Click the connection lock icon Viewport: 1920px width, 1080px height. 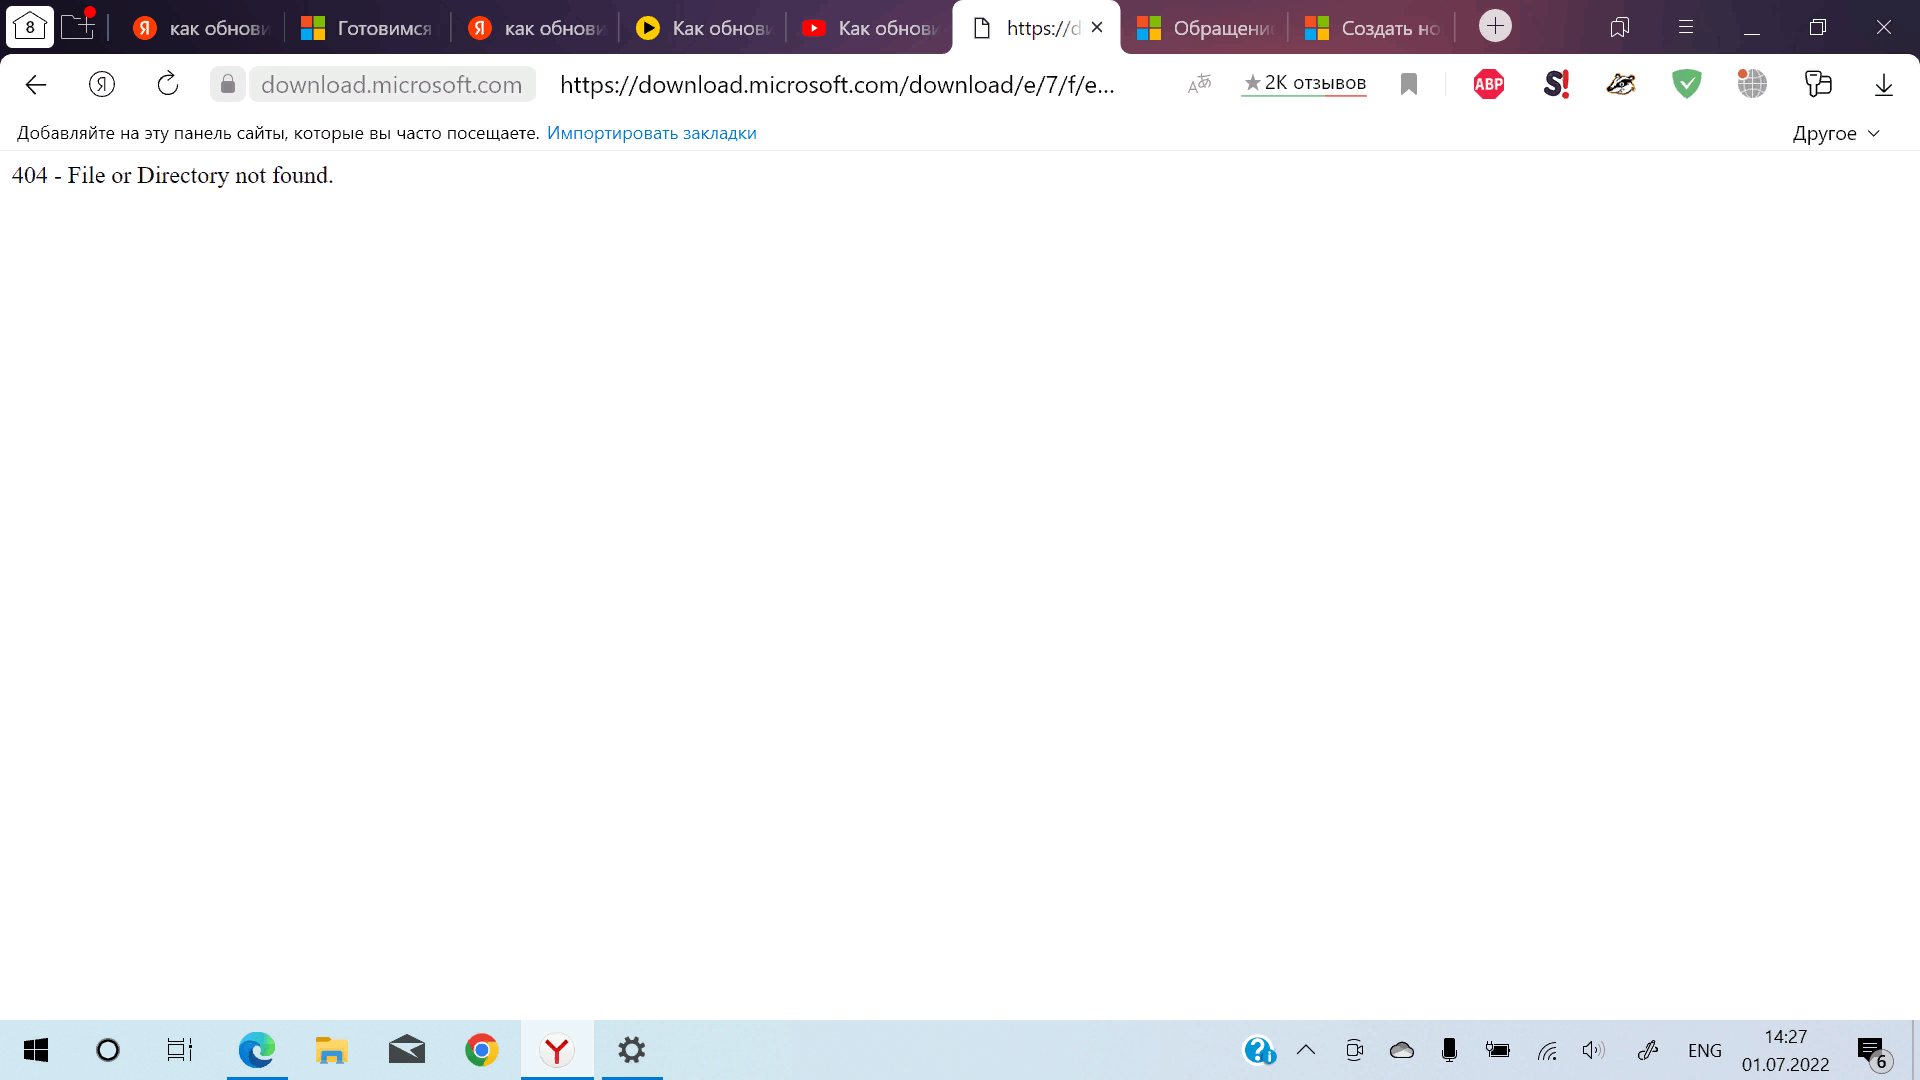pos(228,84)
